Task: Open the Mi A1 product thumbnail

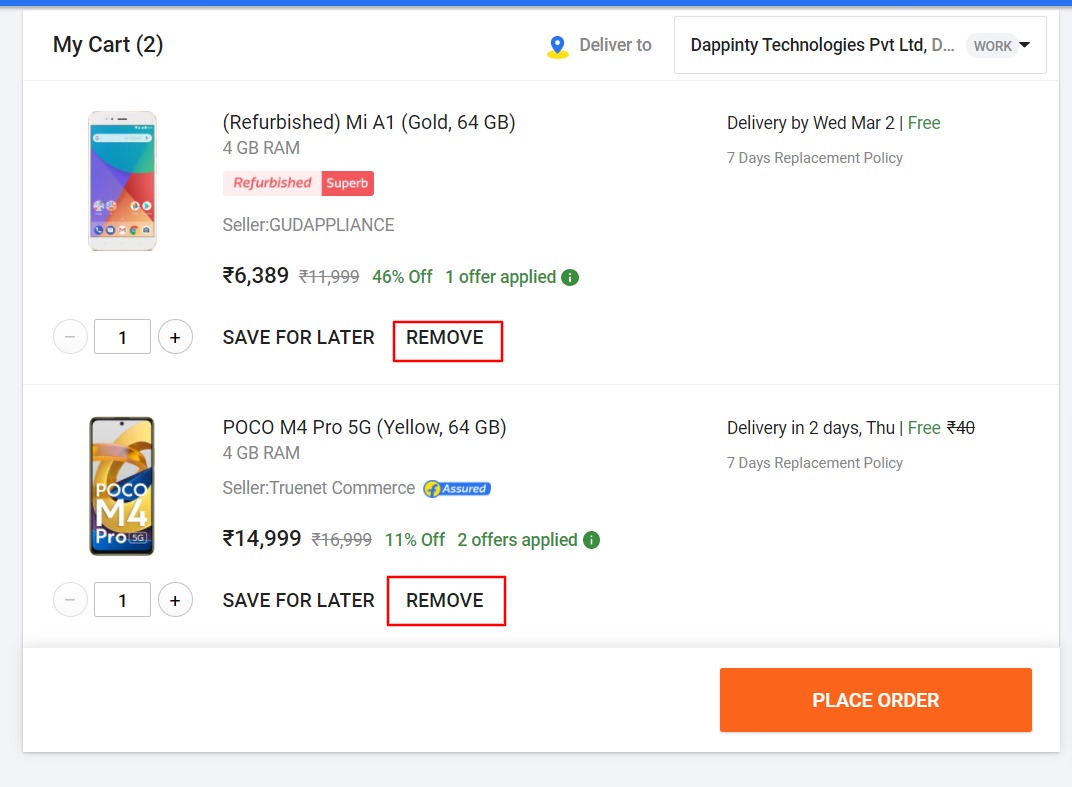Action: coord(122,181)
